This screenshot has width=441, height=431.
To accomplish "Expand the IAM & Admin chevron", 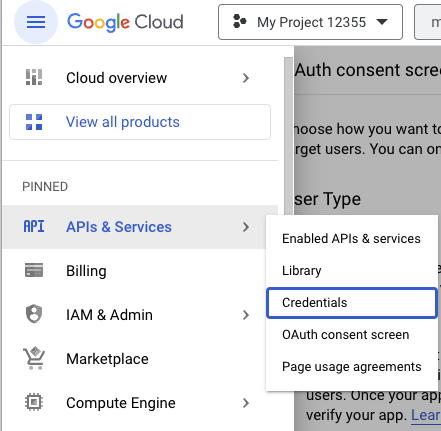I will point(246,315).
